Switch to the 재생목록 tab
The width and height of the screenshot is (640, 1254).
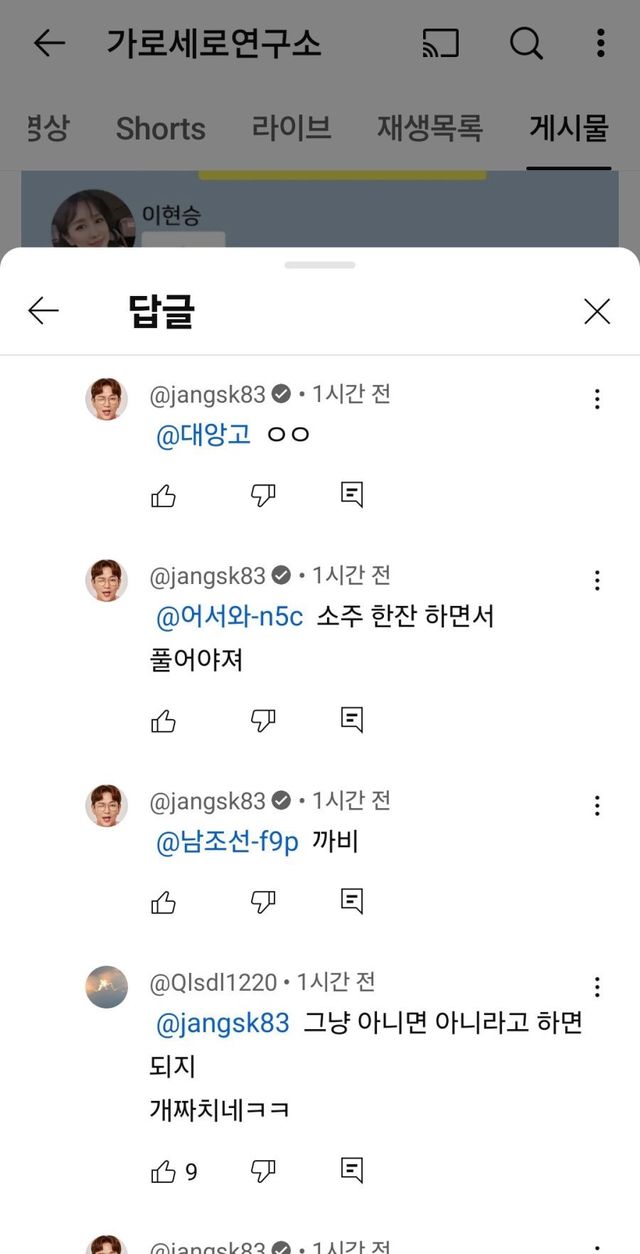430,128
